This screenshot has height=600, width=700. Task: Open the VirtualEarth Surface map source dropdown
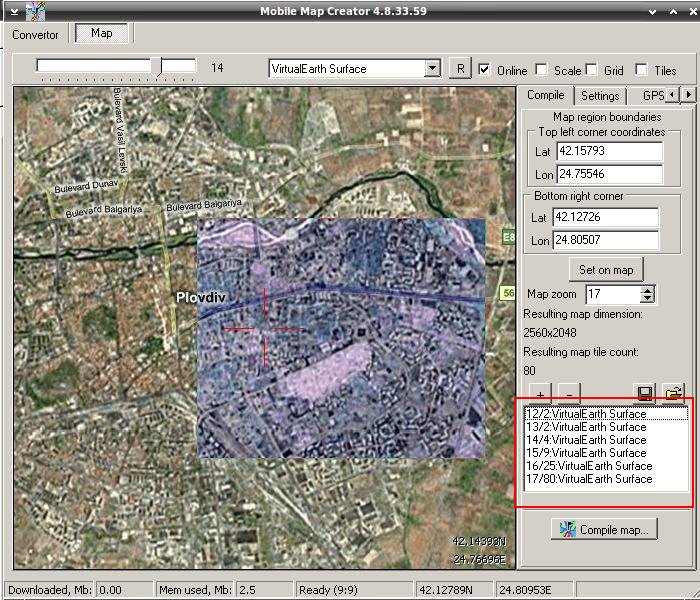(x=432, y=69)
